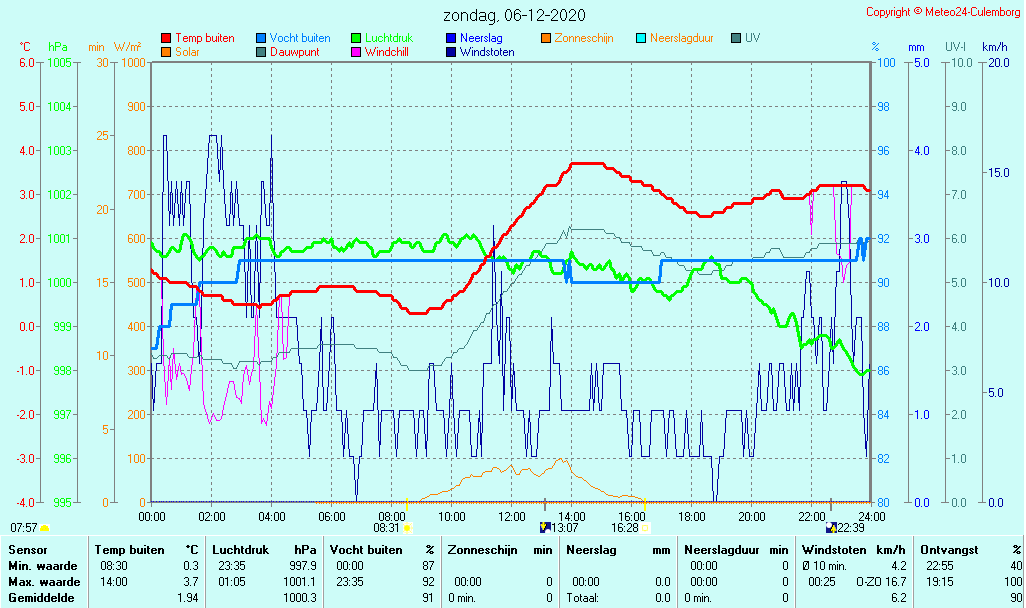
Task: Click the cyan Neerslagduur legend square
Action: point(641,38)
